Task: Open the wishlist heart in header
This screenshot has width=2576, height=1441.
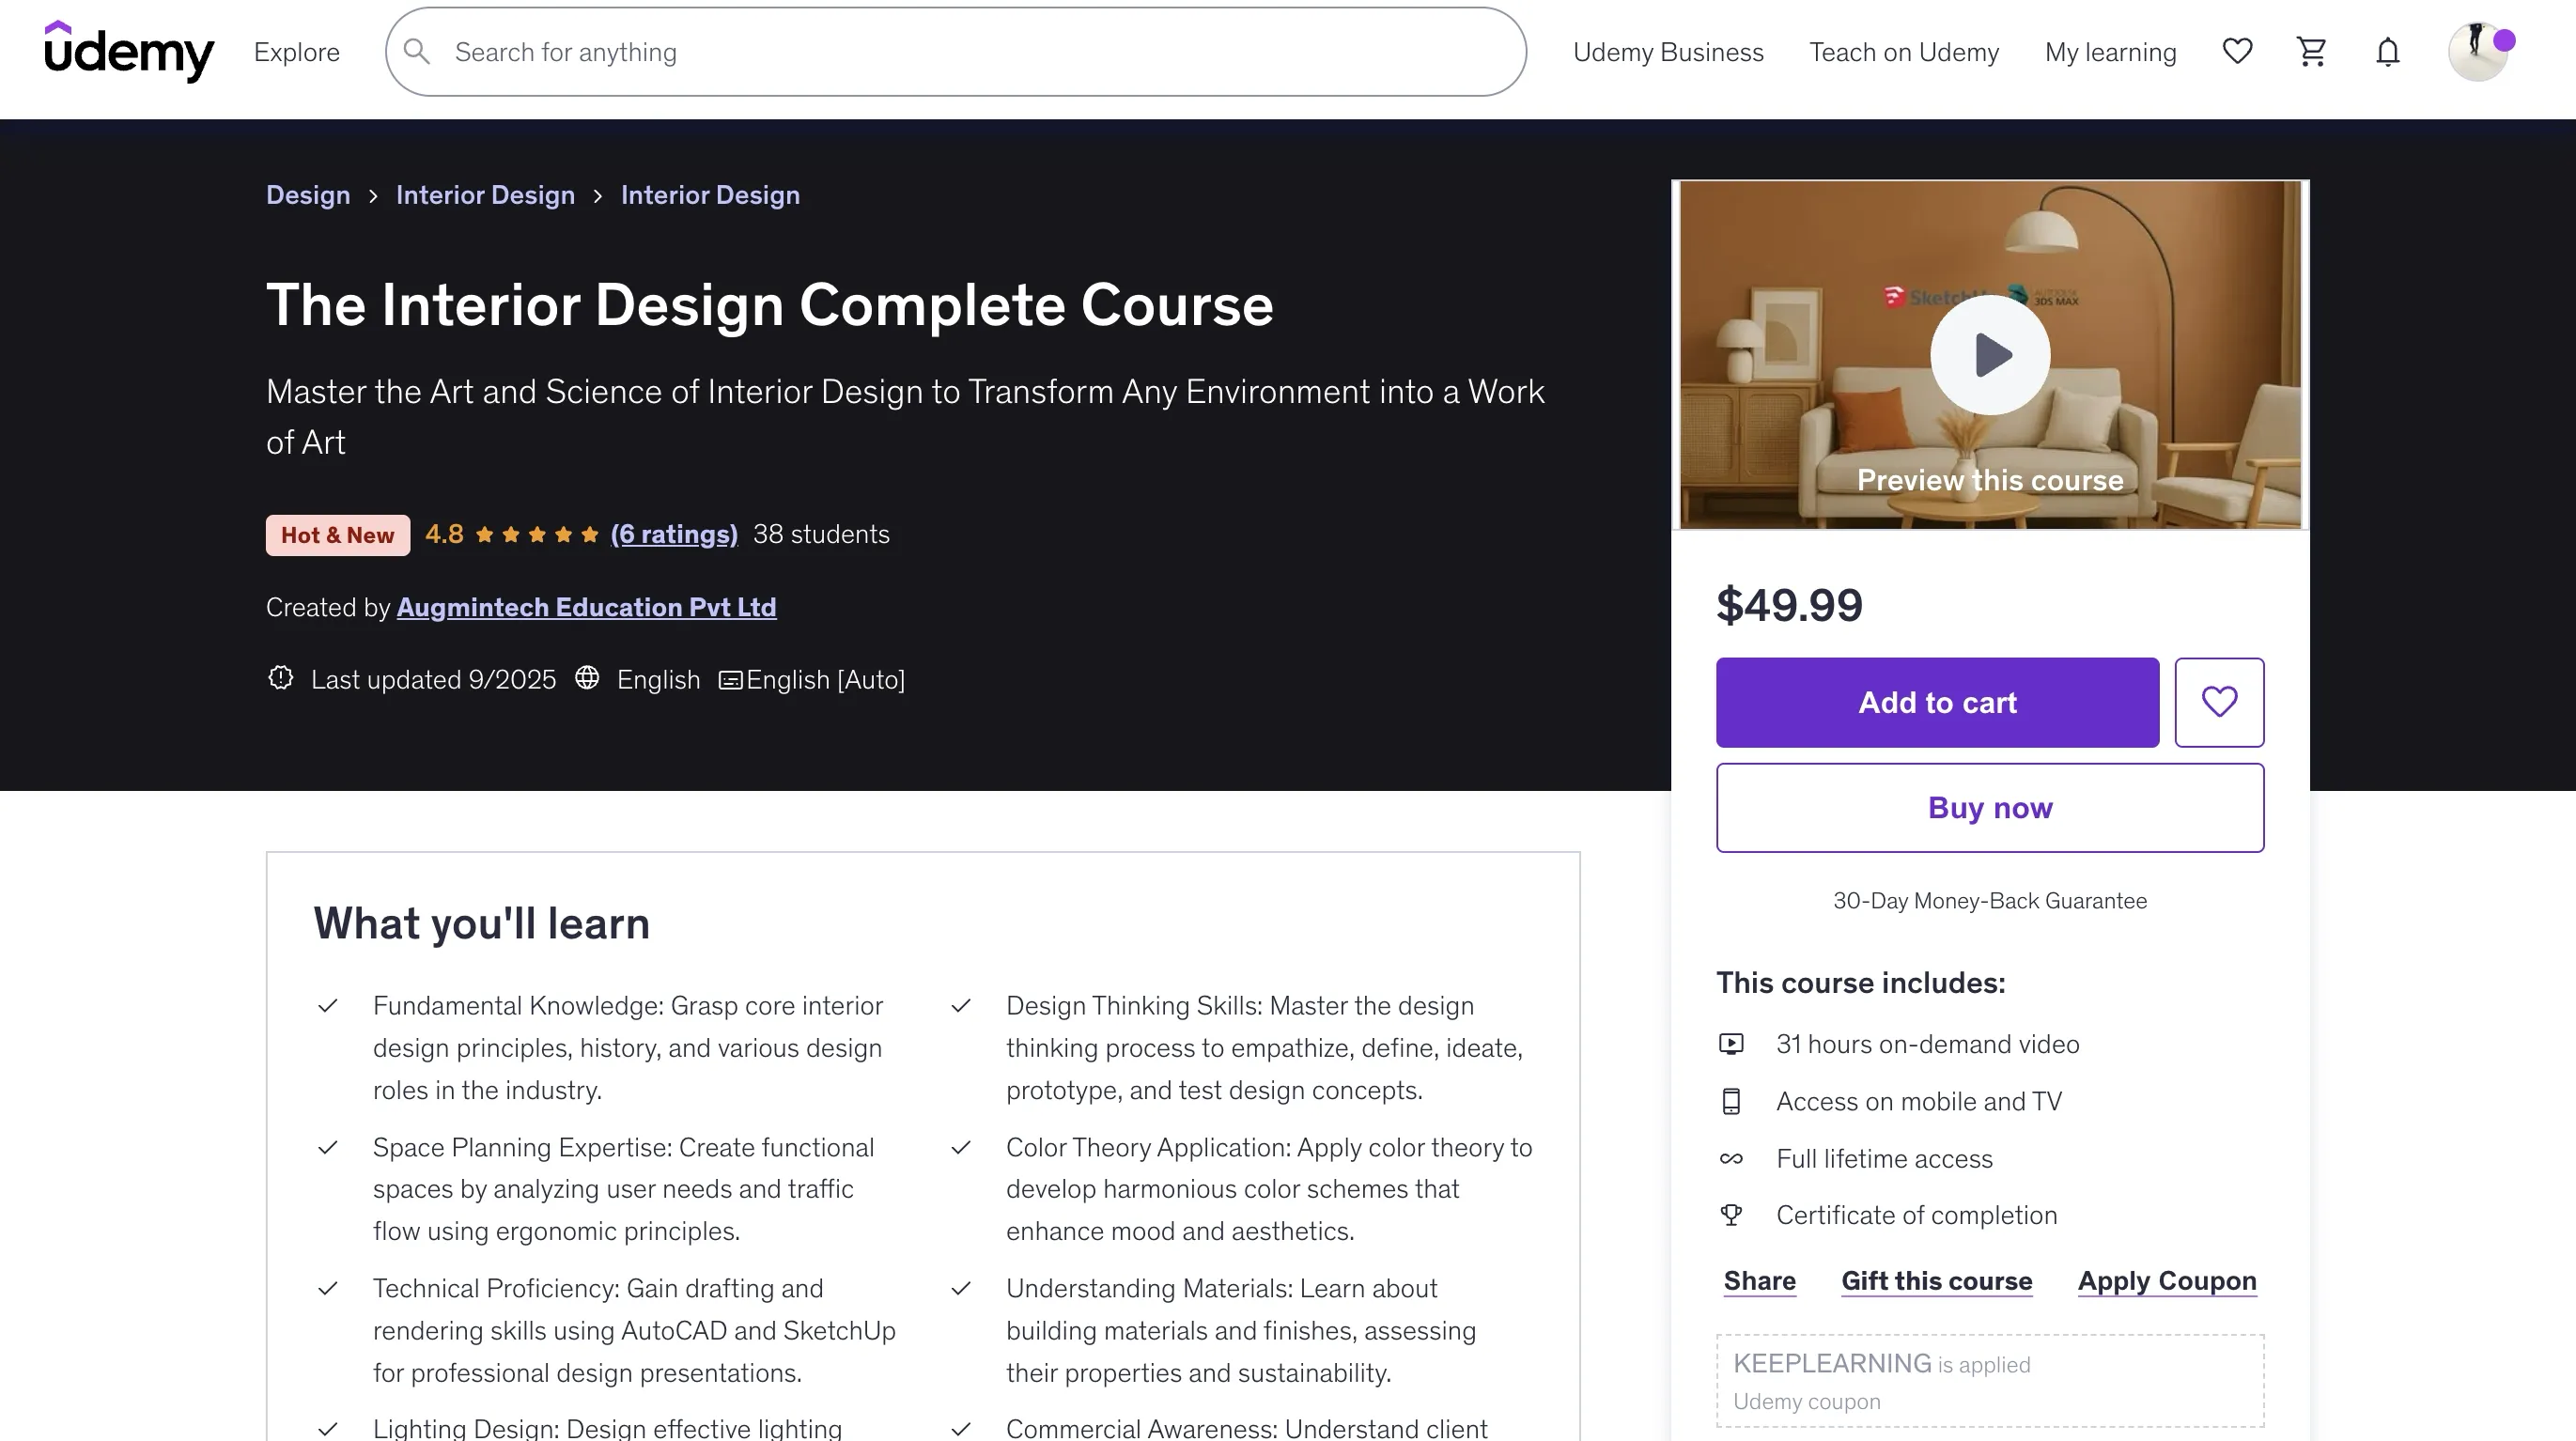Action: coord(2237,51)
